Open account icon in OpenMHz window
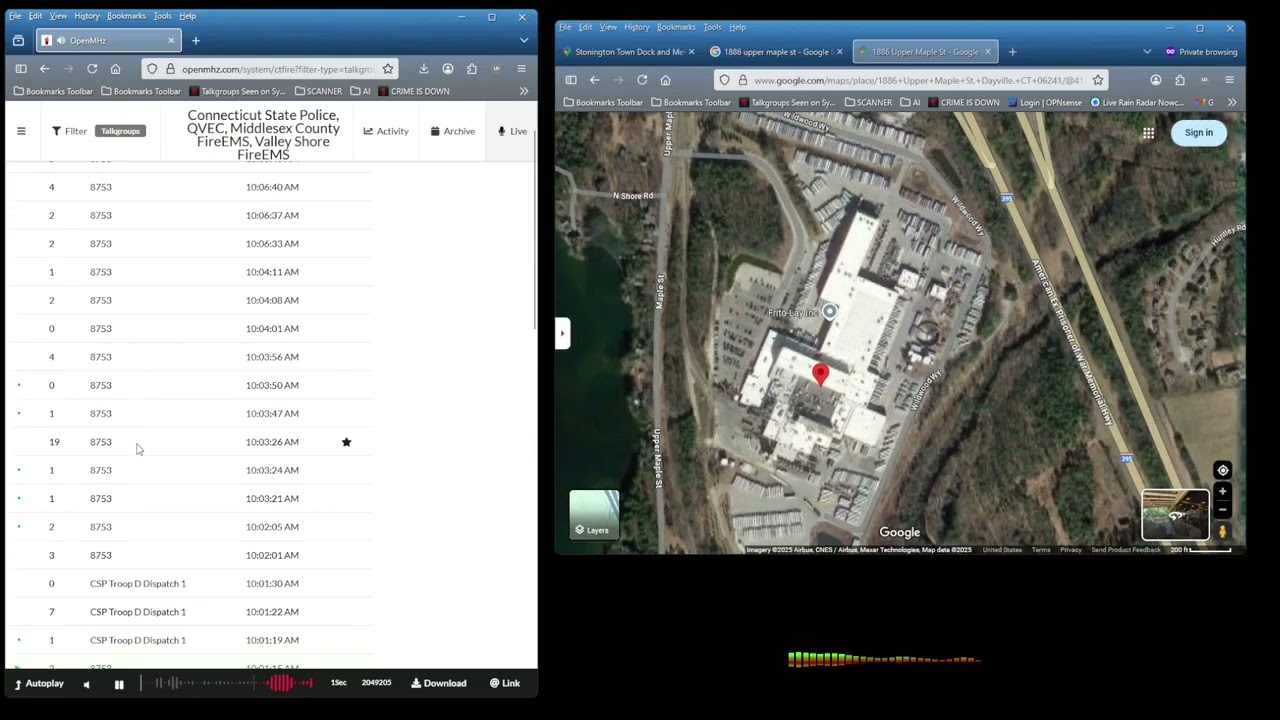Screen dimensions: 1280x720 click(x=448, y=69)
